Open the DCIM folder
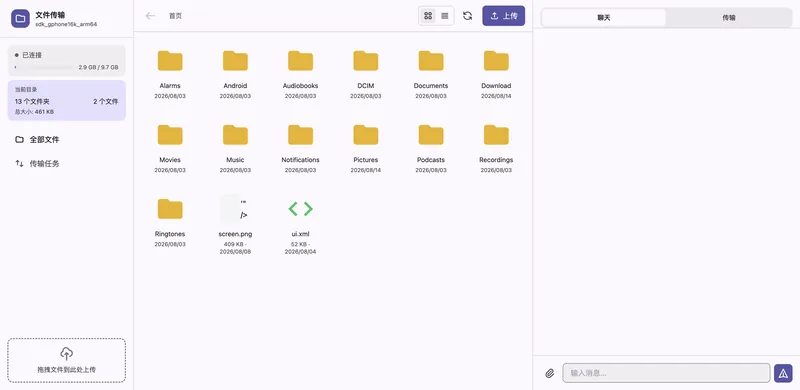This screenshot has width=800, height=390. [366, 61]
